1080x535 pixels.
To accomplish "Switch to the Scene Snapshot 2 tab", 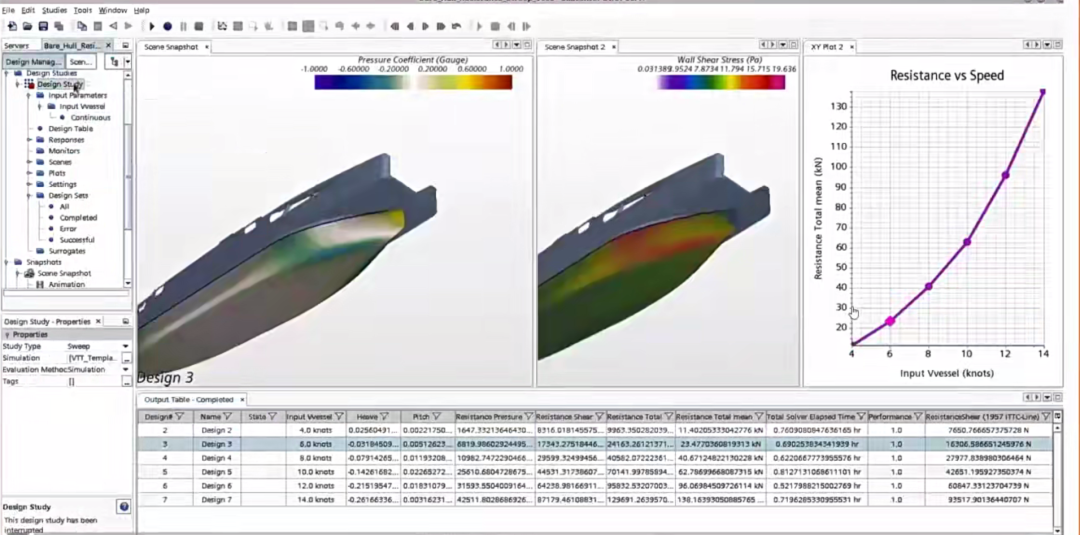I will click(x=574, y=47).
